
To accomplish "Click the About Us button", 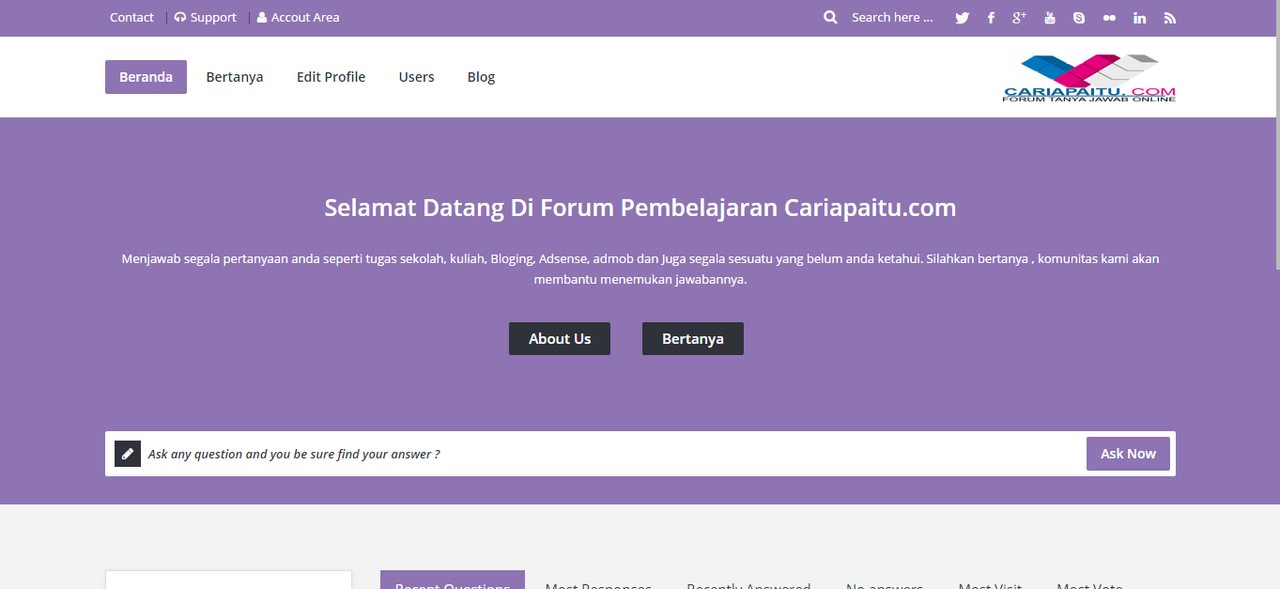I will (x=560, y=339).
